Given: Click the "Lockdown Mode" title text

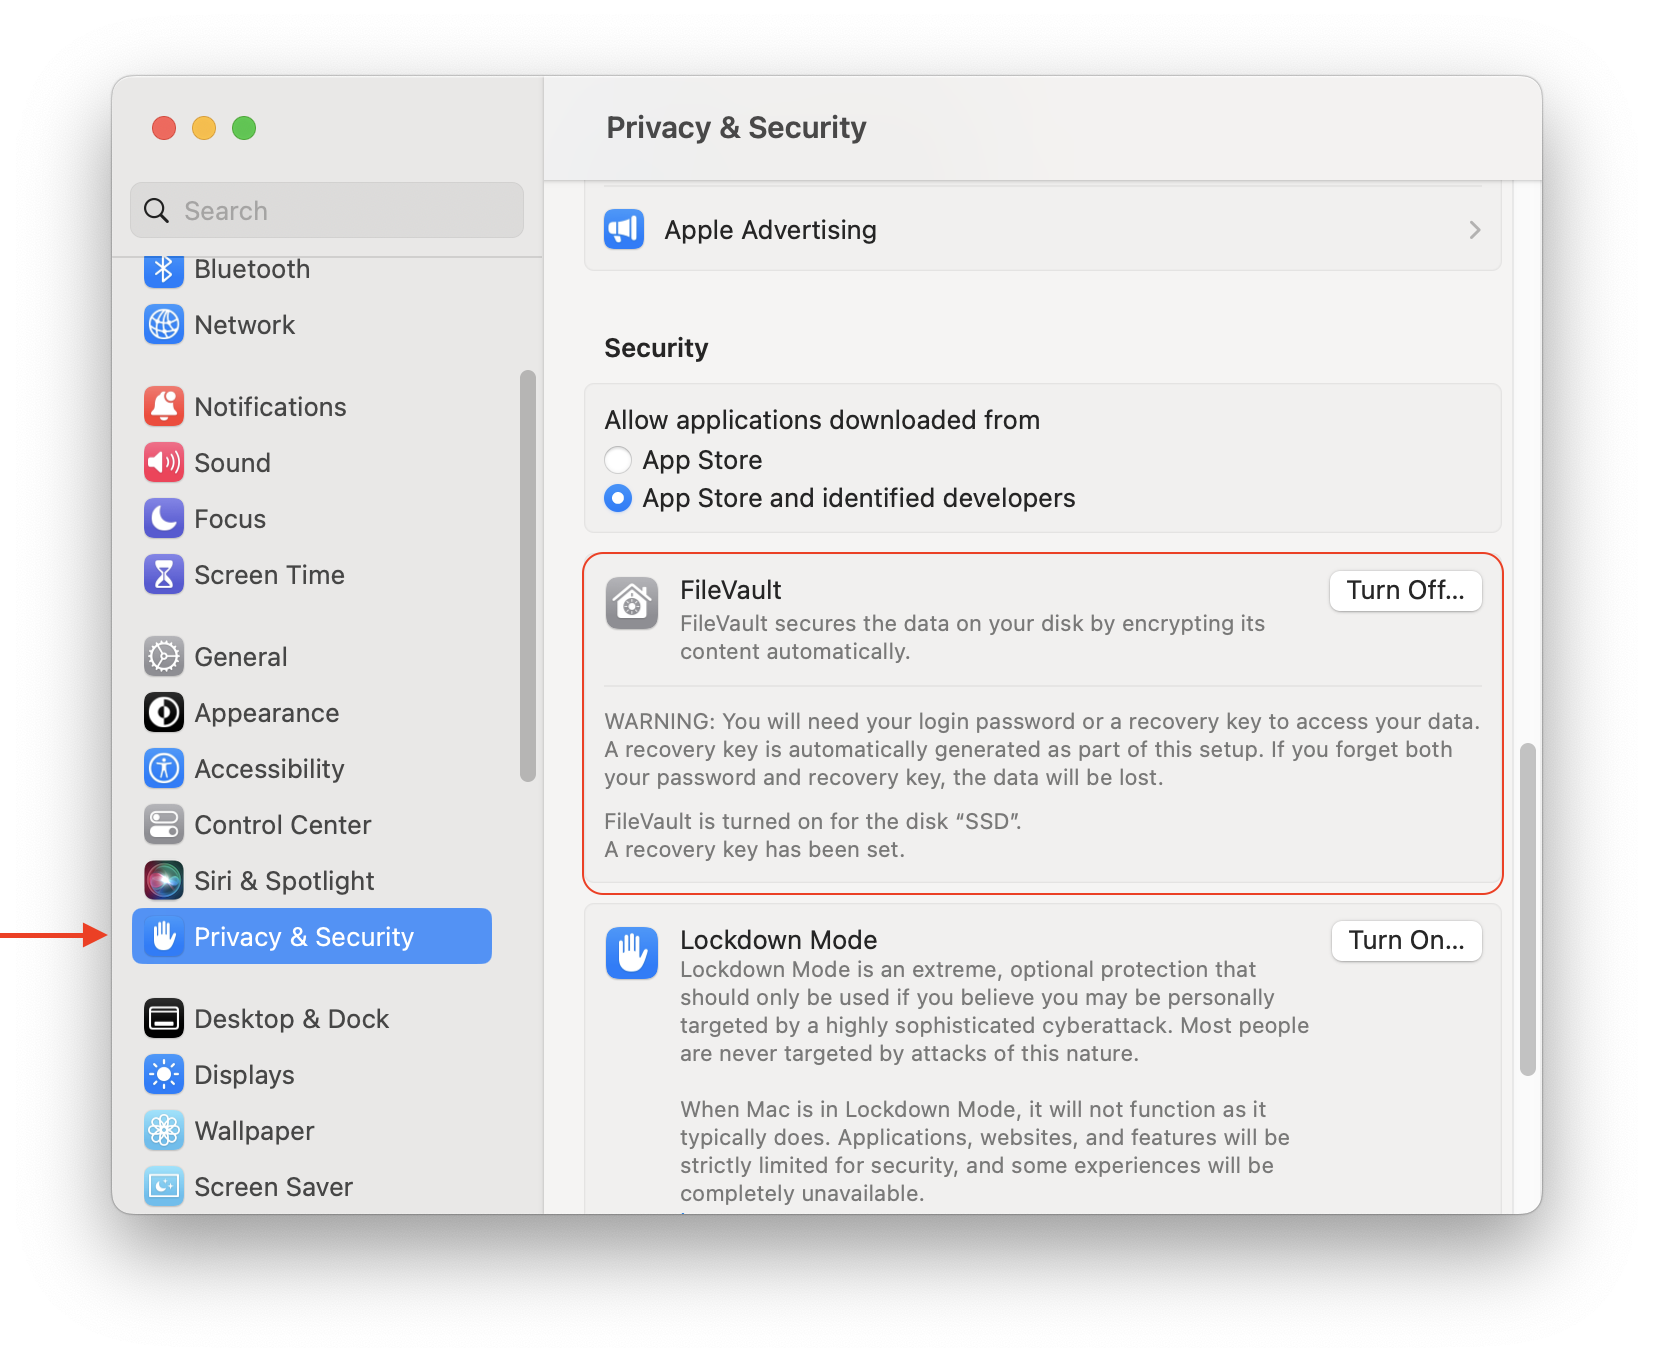Looking at the screenshot, I should [779, 940].
